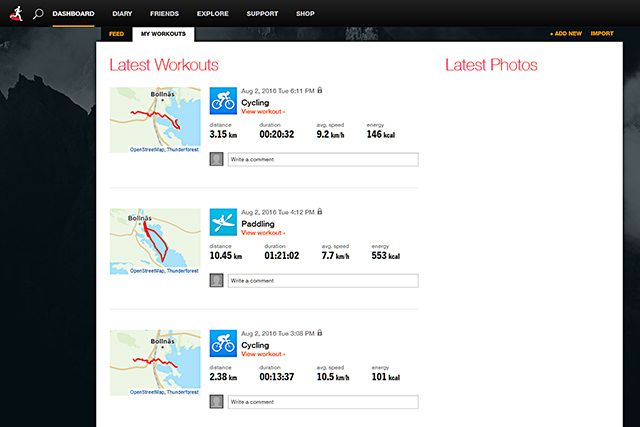Open the Explore section
The image size is (640, 427).
[212, 14]
